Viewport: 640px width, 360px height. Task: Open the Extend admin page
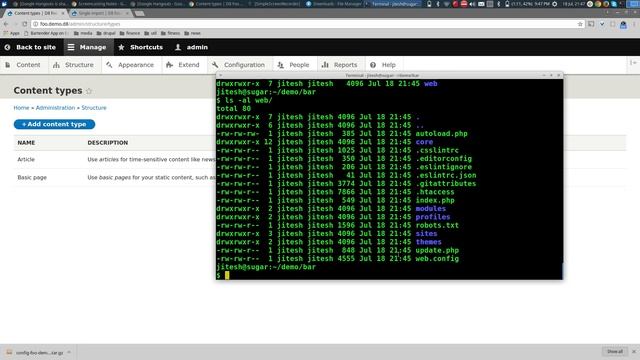click(x=183, y=65)
